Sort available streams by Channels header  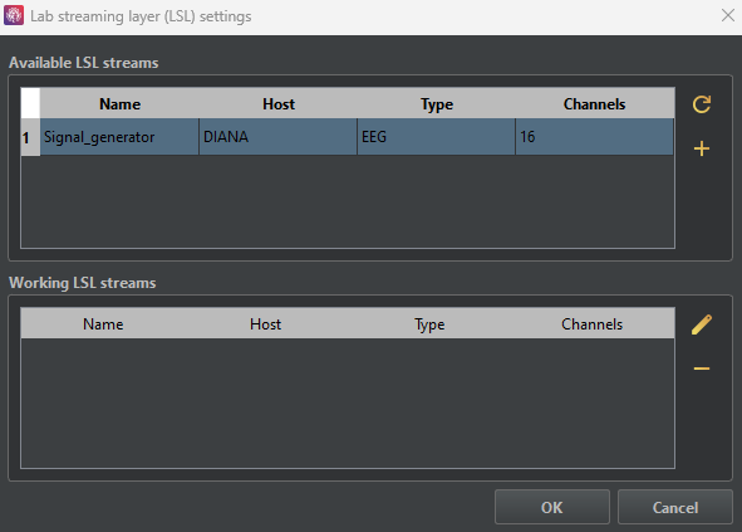point(594,104)
